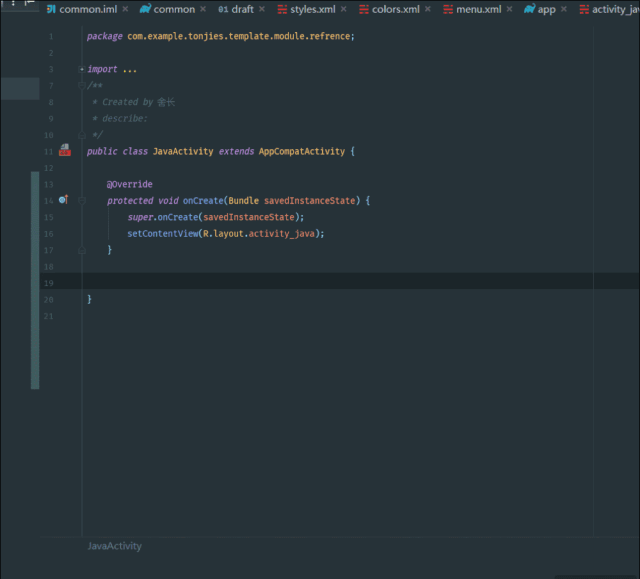The height and width of the screenshot is (579, 640).
Task: Click the setContentView call
Action: (163, 234)
